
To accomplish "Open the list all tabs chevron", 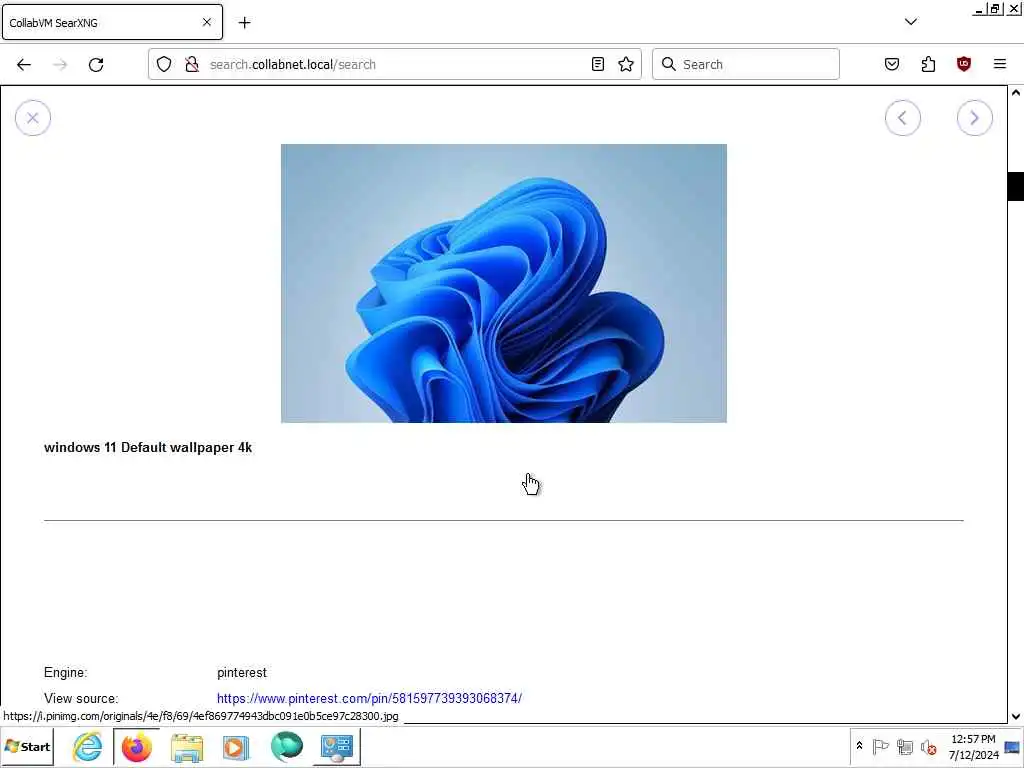I will (x=911, y=22).
